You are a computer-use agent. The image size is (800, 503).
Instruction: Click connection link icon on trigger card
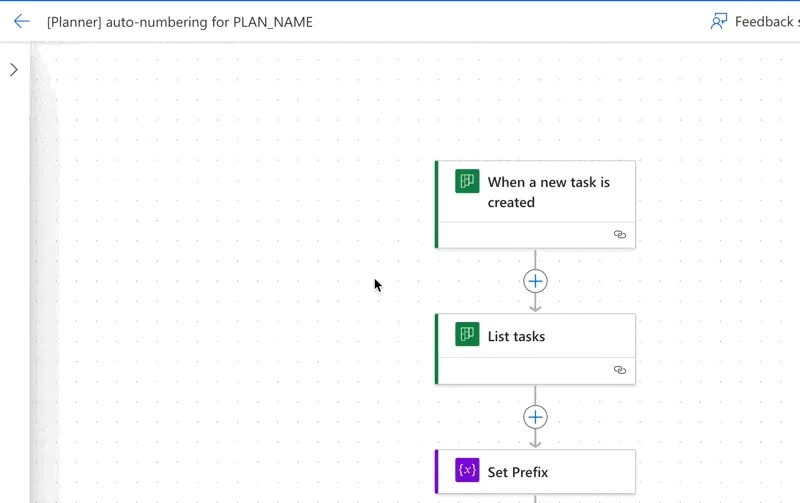click(x=619, y=235)
